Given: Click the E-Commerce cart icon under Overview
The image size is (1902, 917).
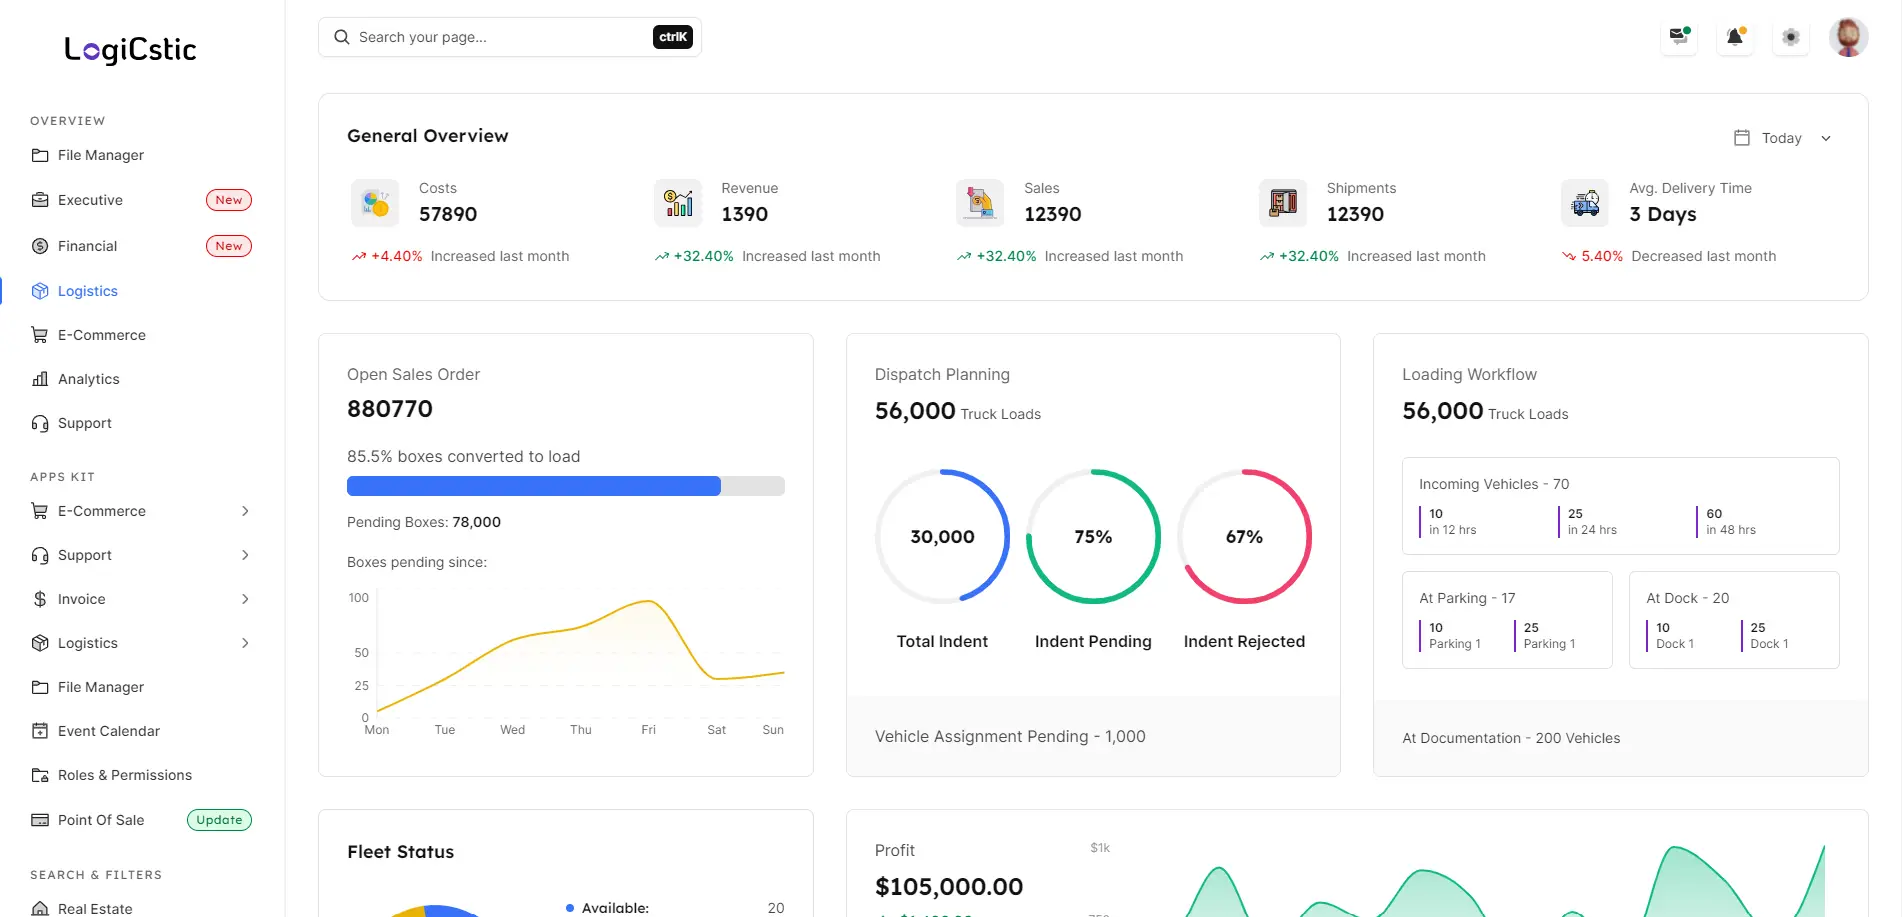Looking at the screenshot, I should click(x=40, y=335).
